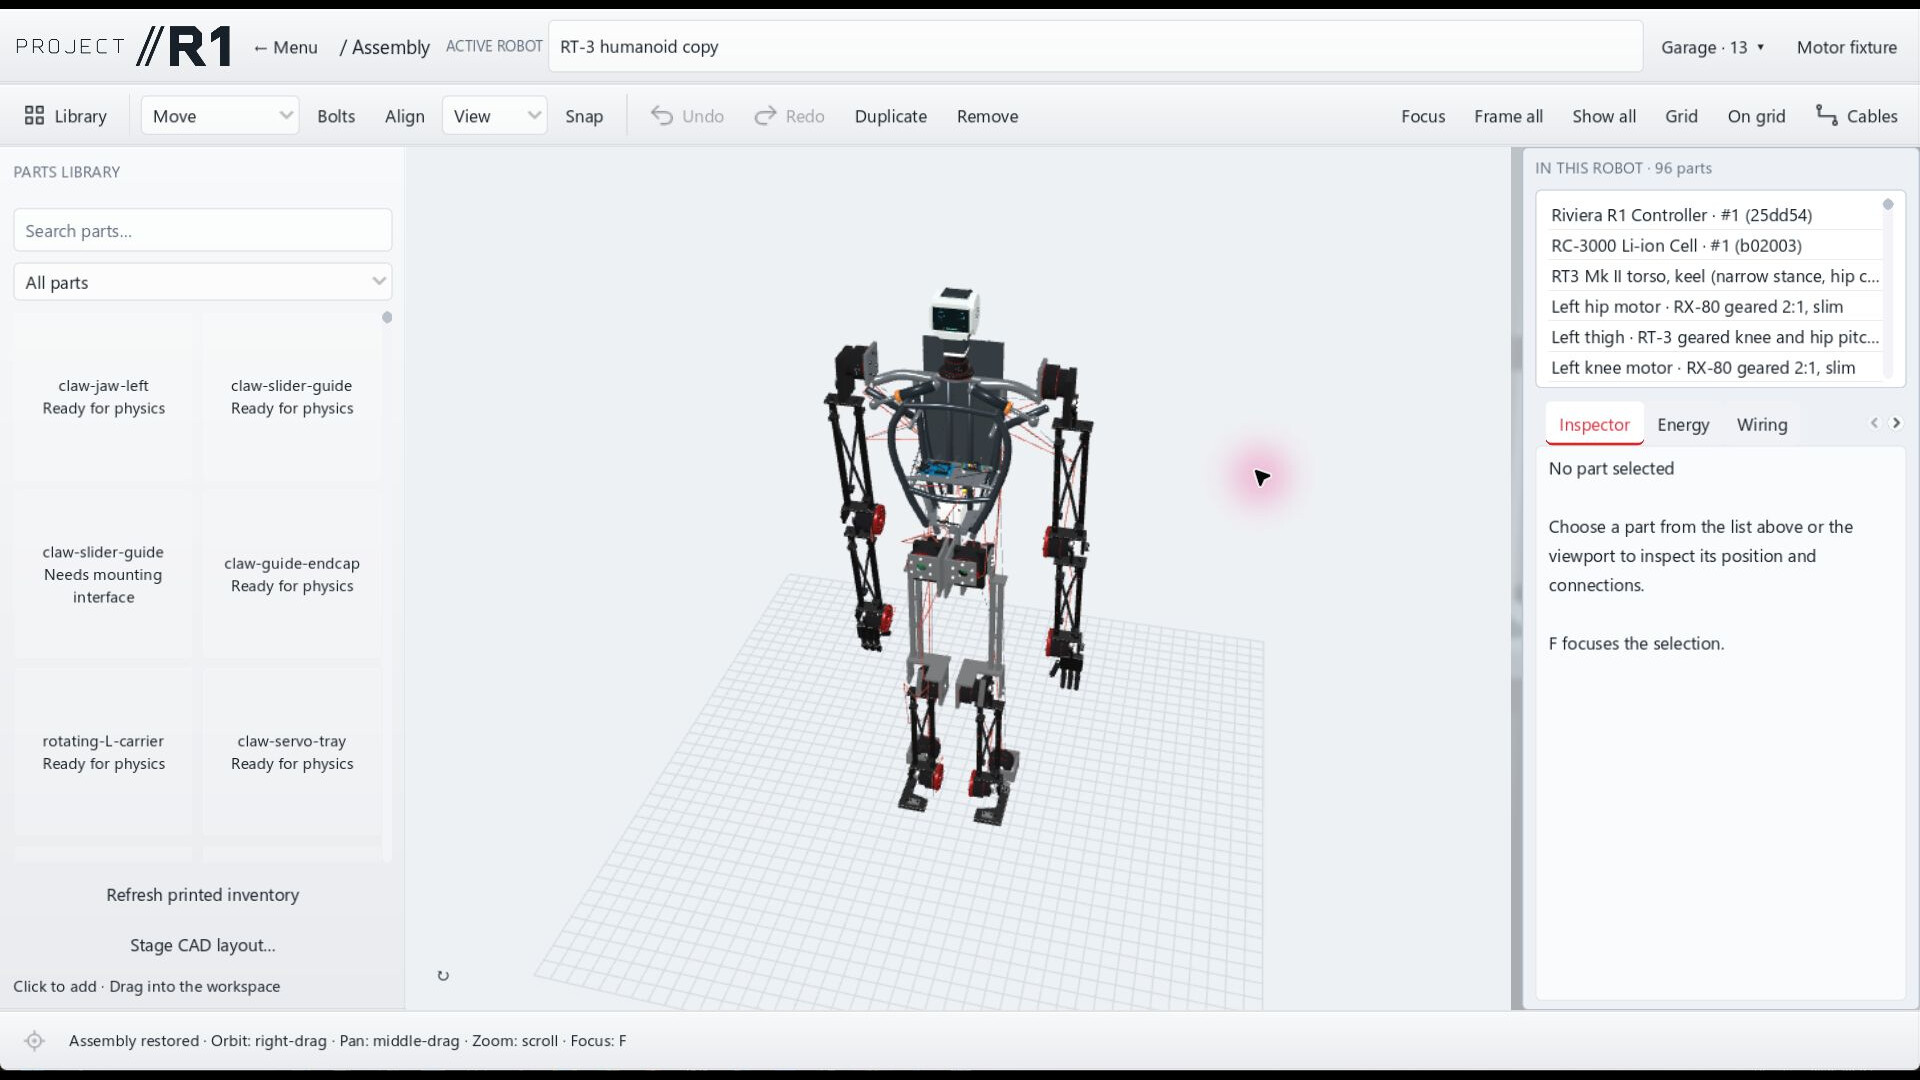Click the Project R1 logo
This screenshot has width=1920, height=1080.
(x=125, y=47)
